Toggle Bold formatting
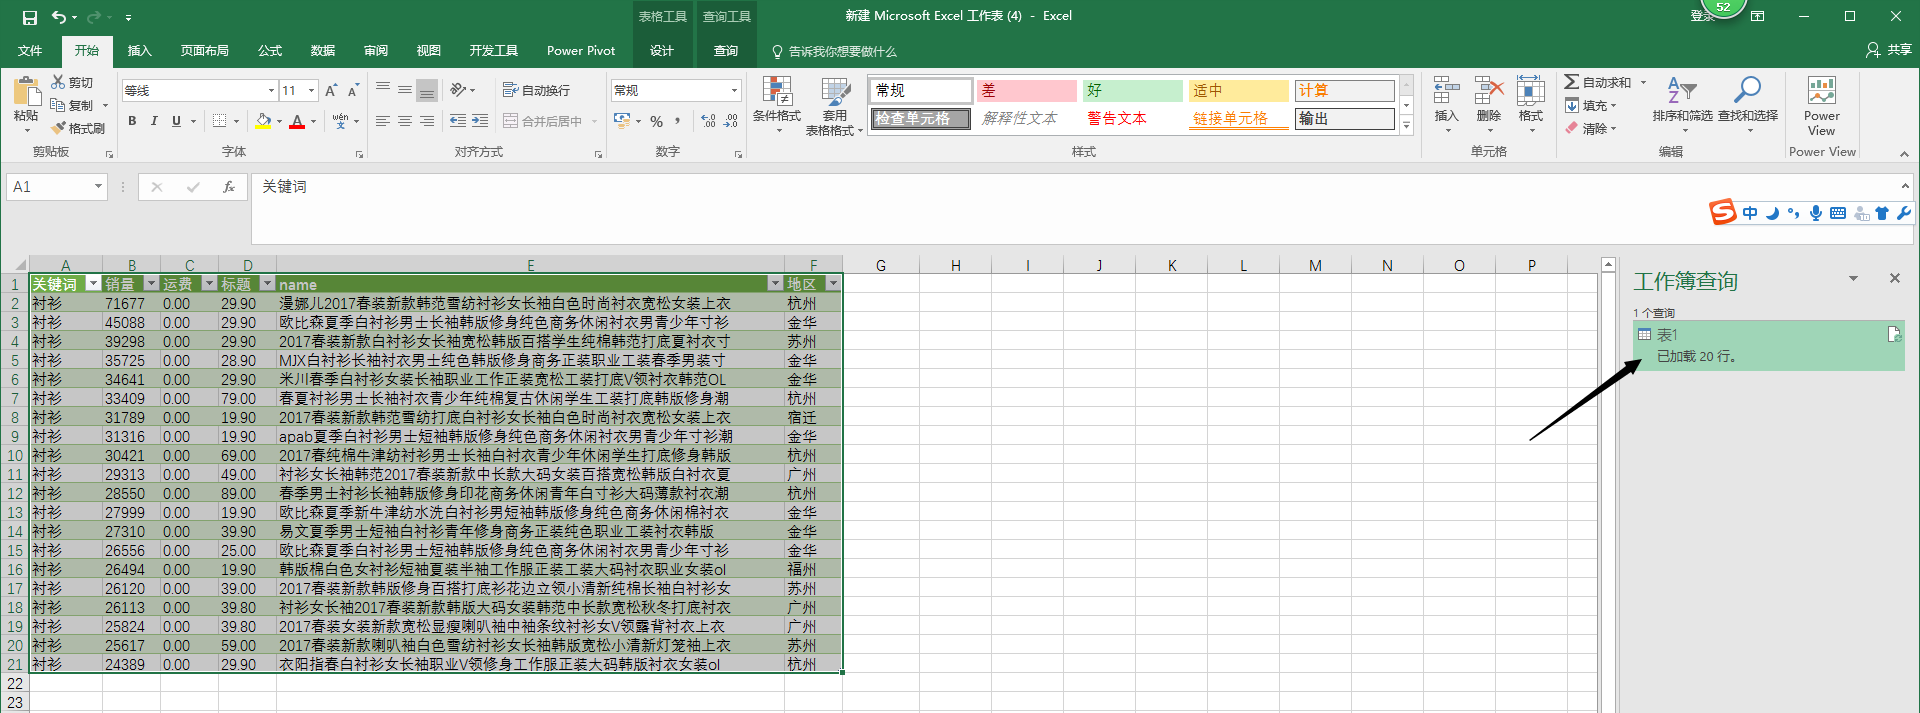1920x713 pixels. [x=132, y=121]
